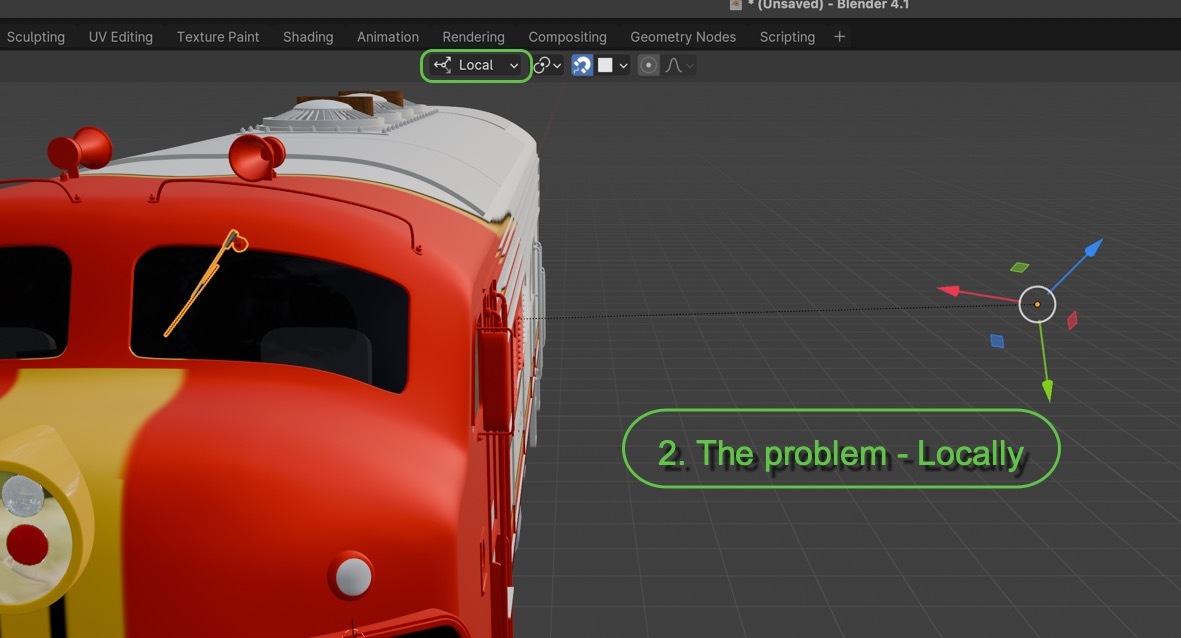Click the Blender icon in the title bar
Viewport: 1181px width, 638px height.
click(x=736, y=5)
